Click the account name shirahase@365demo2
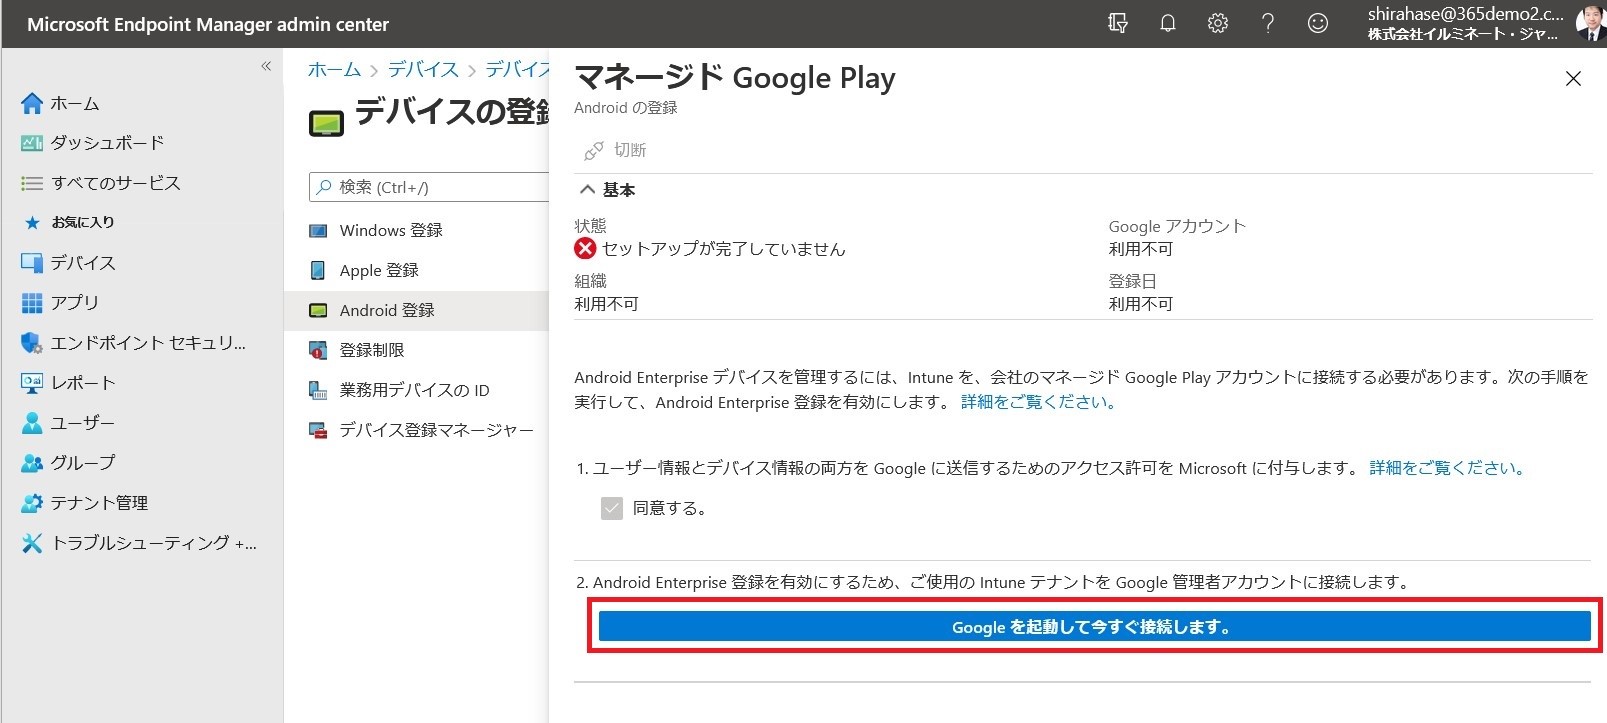Screen dimensions: 1607x723 (x=1465, y=14)
